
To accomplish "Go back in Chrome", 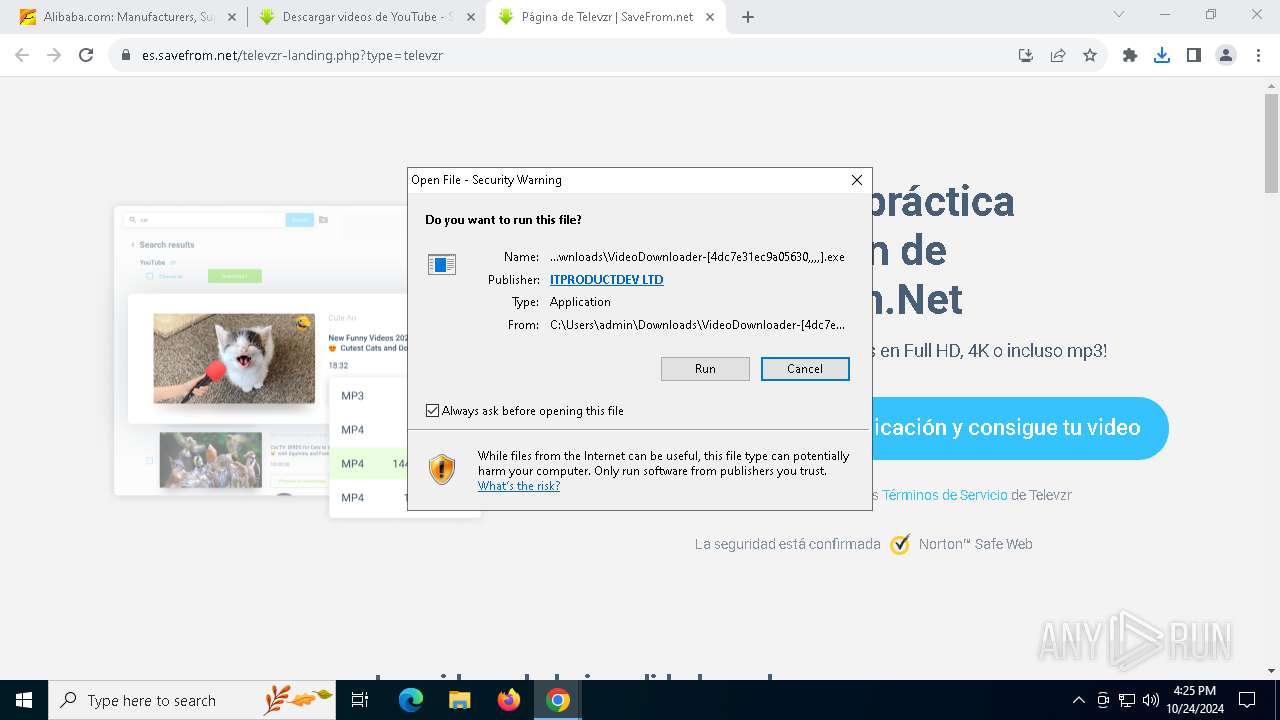I will (22, 56).
